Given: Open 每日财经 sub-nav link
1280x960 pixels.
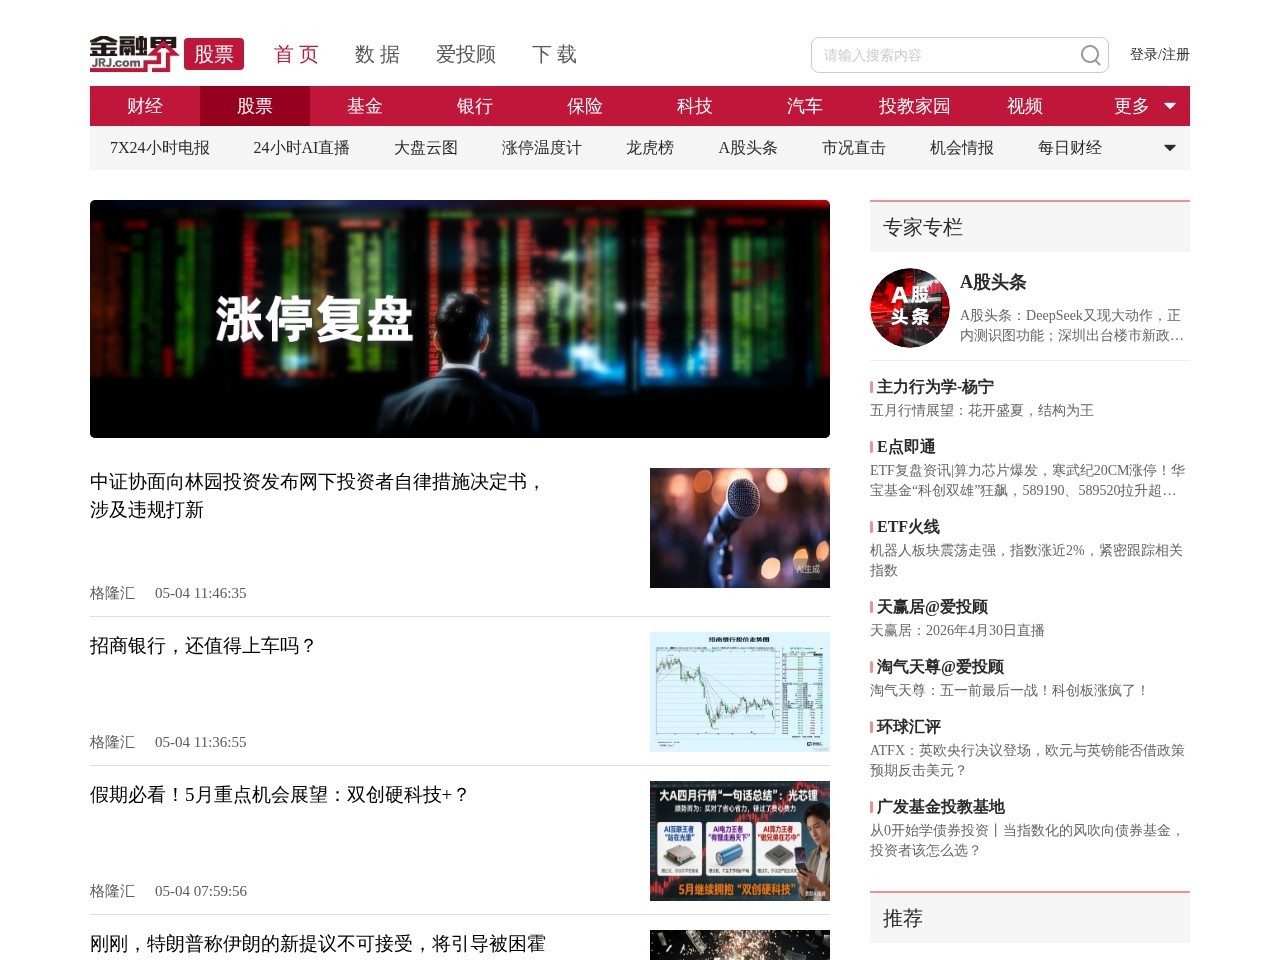Looking at the screenshot, I should click(x=1070, y=148).
